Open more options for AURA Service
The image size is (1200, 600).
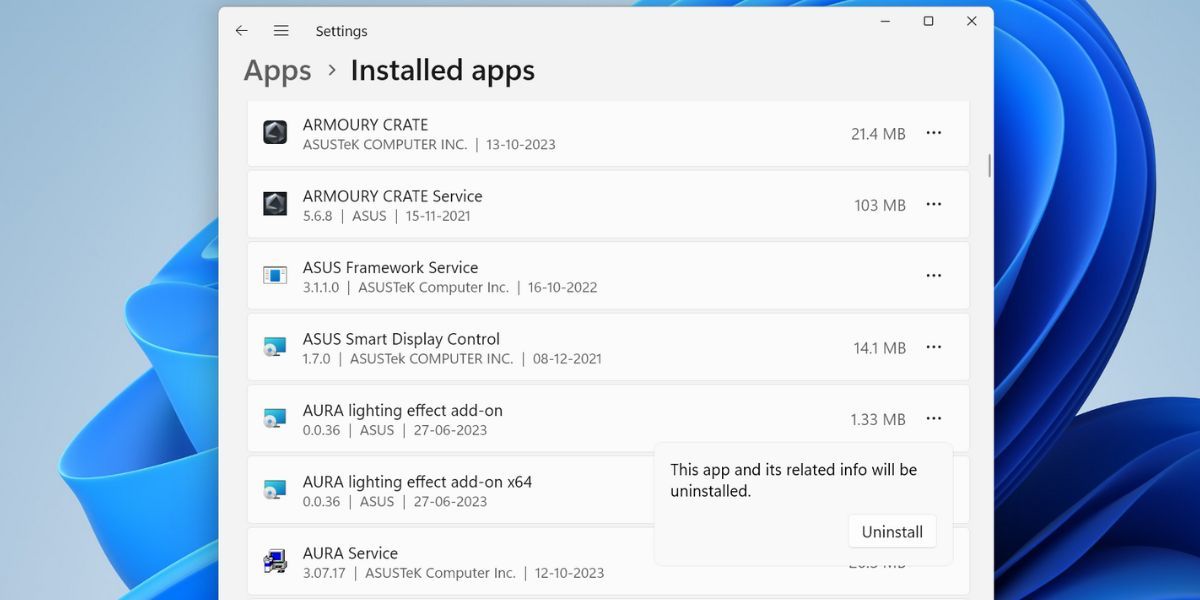934,561
